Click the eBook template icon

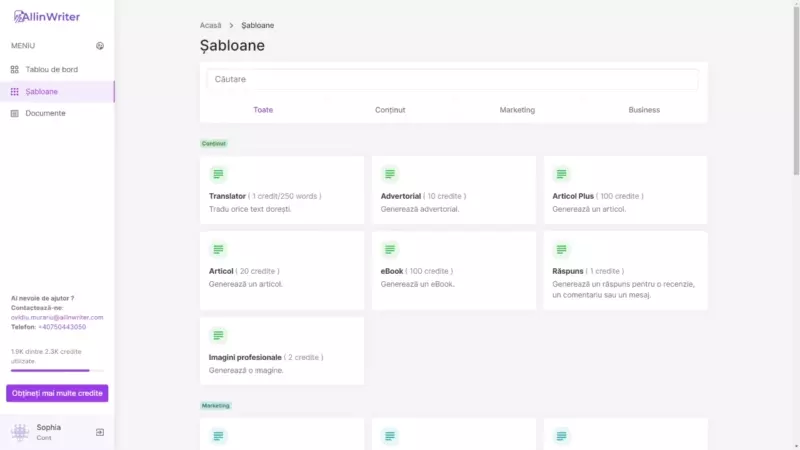tap(390, 249)
